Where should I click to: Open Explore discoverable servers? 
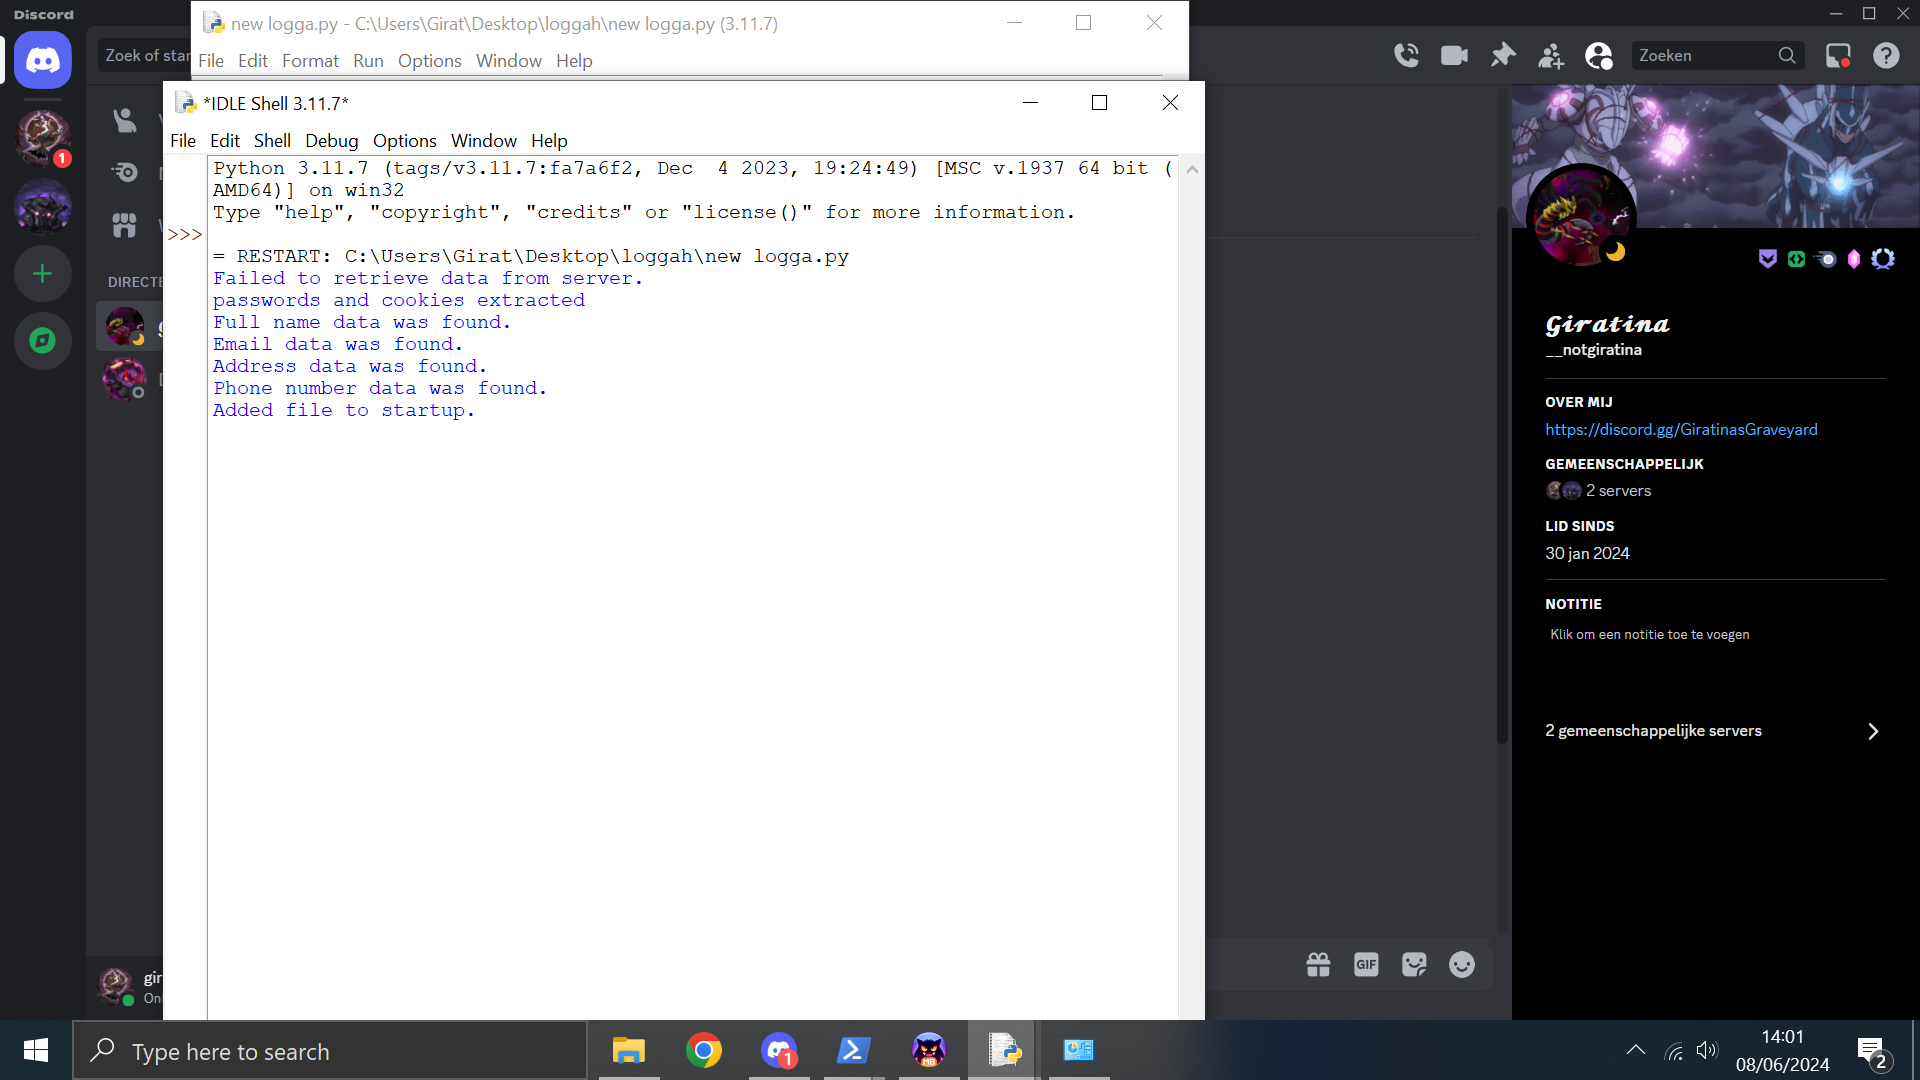click(x=42, y=341)
